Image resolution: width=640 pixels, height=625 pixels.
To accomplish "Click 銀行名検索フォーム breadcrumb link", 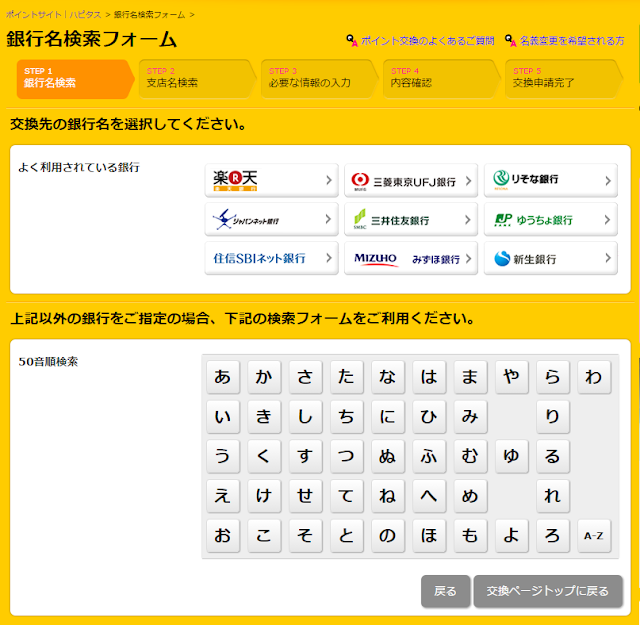I will [x=149, y=15].
